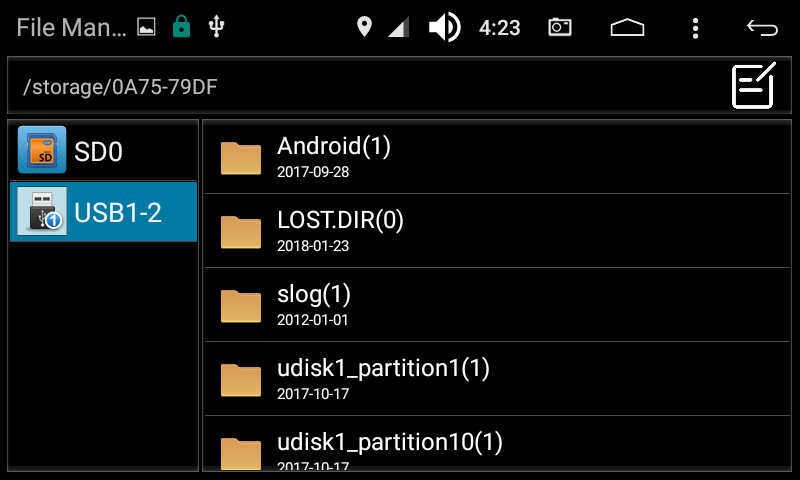Viewport: 800px width, 480px height.
Task: Open the udisk1_partition1(1) folder
Action: click(x=497, y=379)
